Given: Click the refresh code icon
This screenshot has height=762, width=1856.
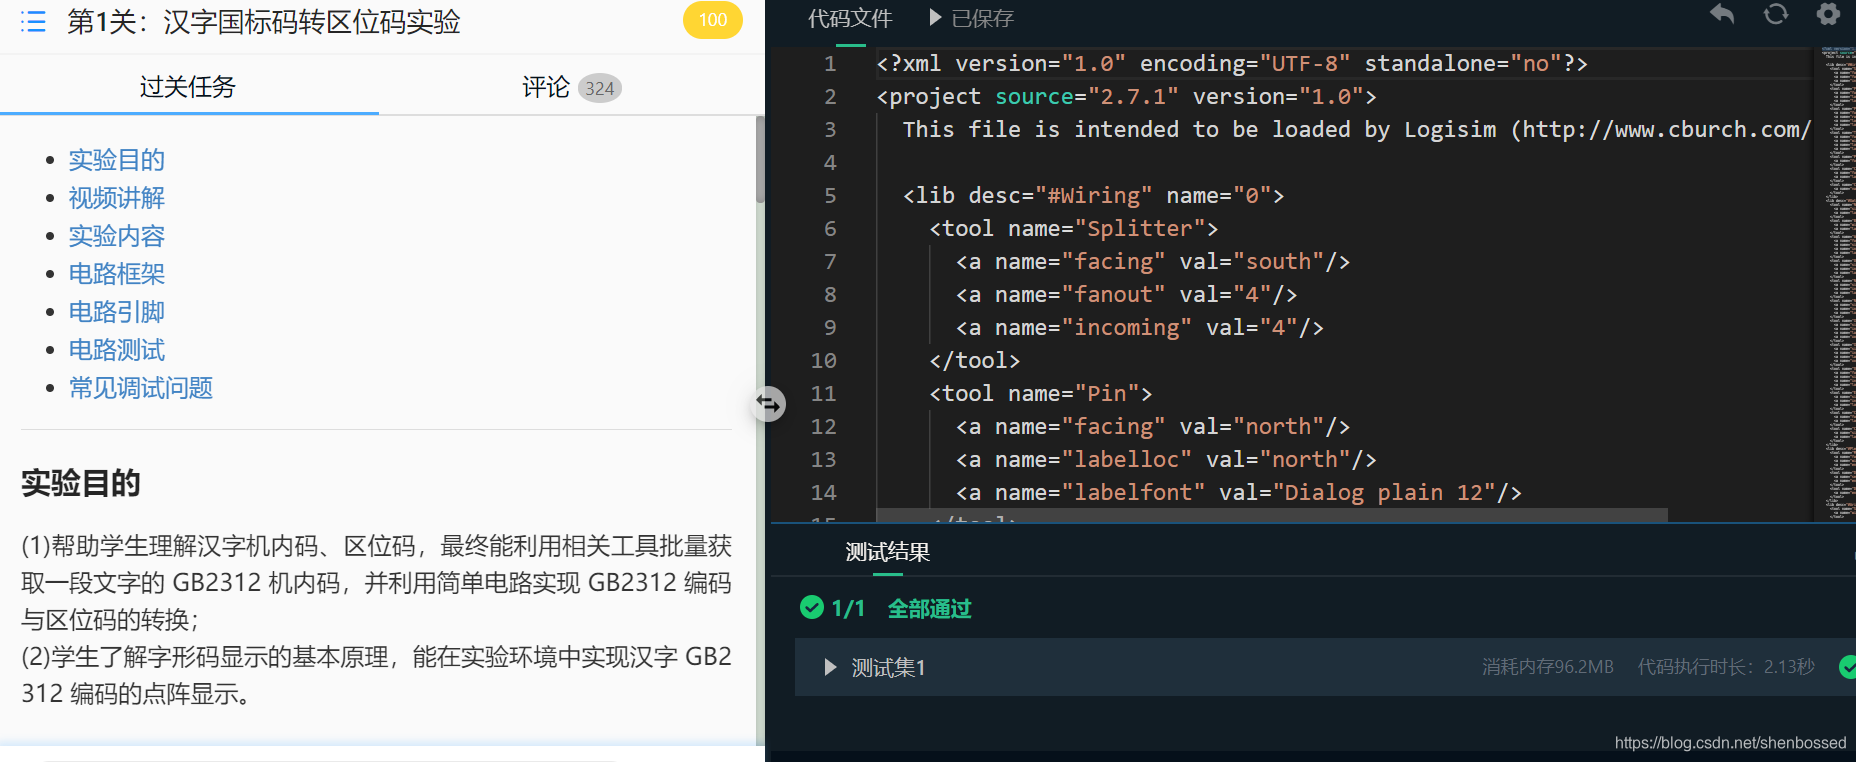Looking at the screenshot, I should pos(1776,14).
